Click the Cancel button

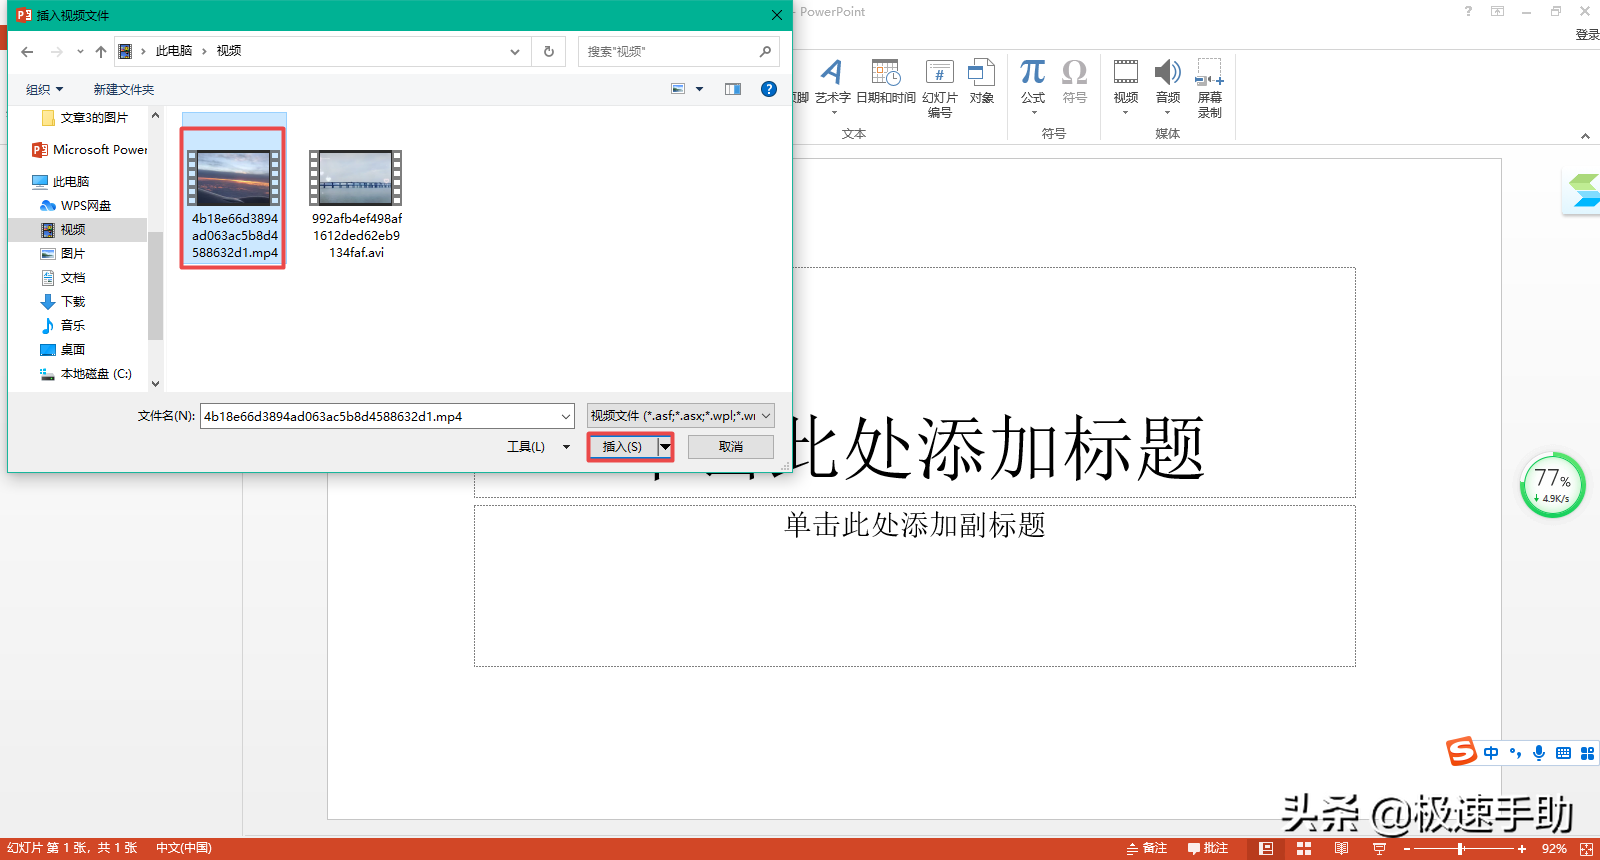730,447
